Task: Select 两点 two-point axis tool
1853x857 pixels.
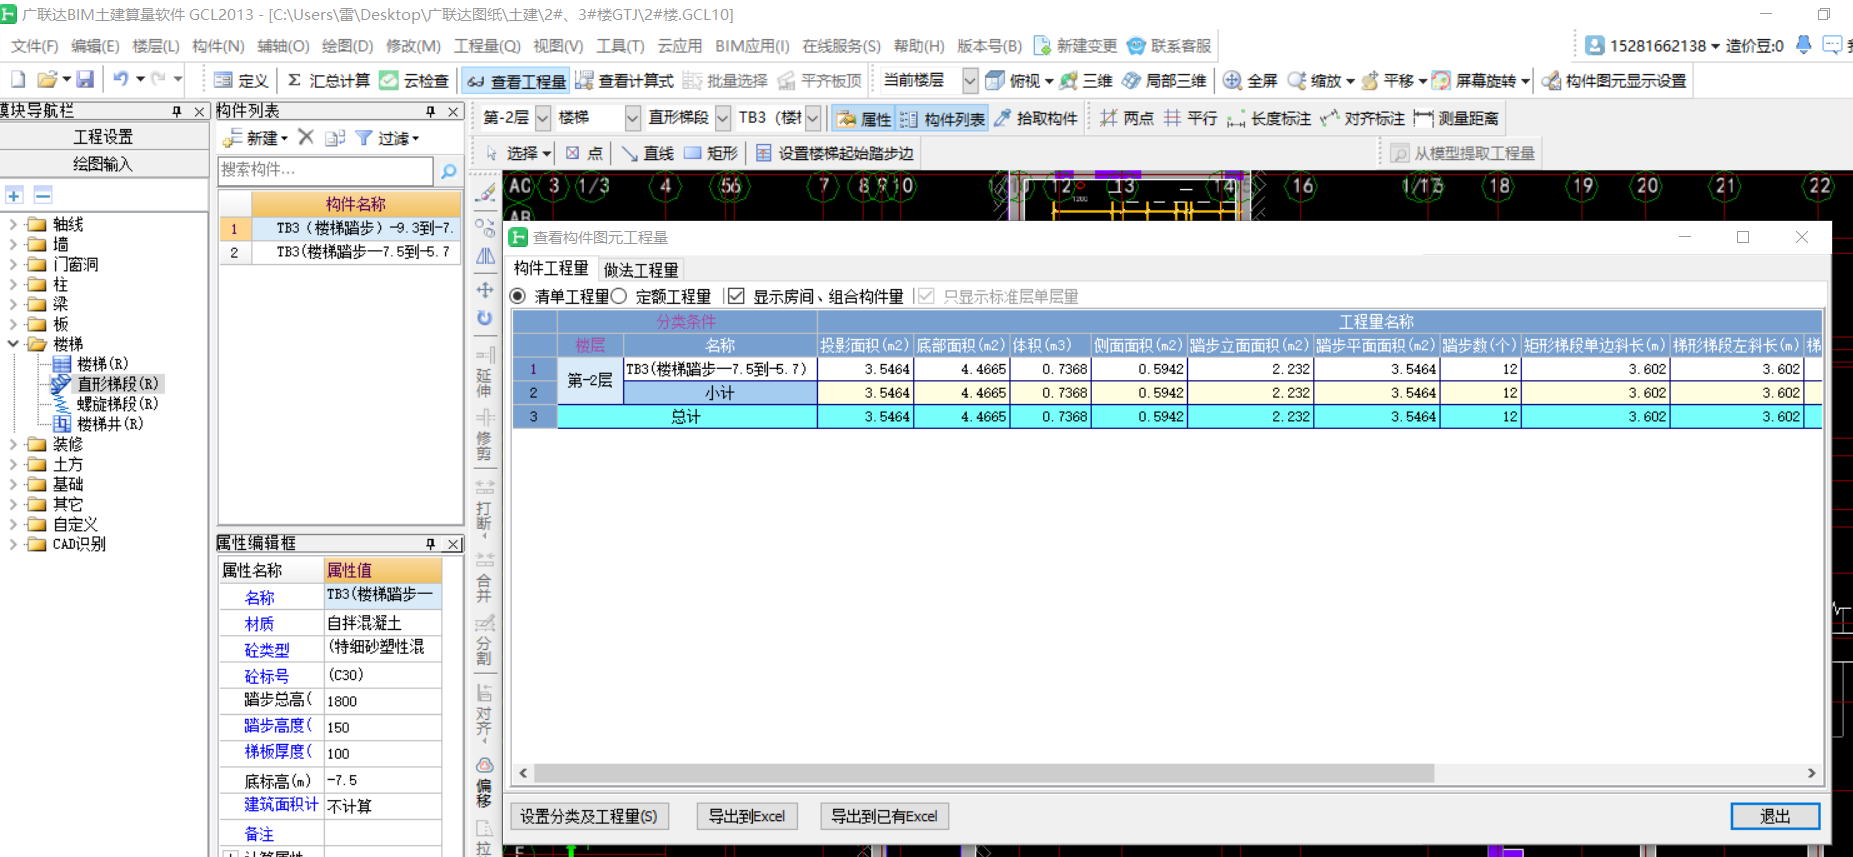Action: [x=1127, y=118]
